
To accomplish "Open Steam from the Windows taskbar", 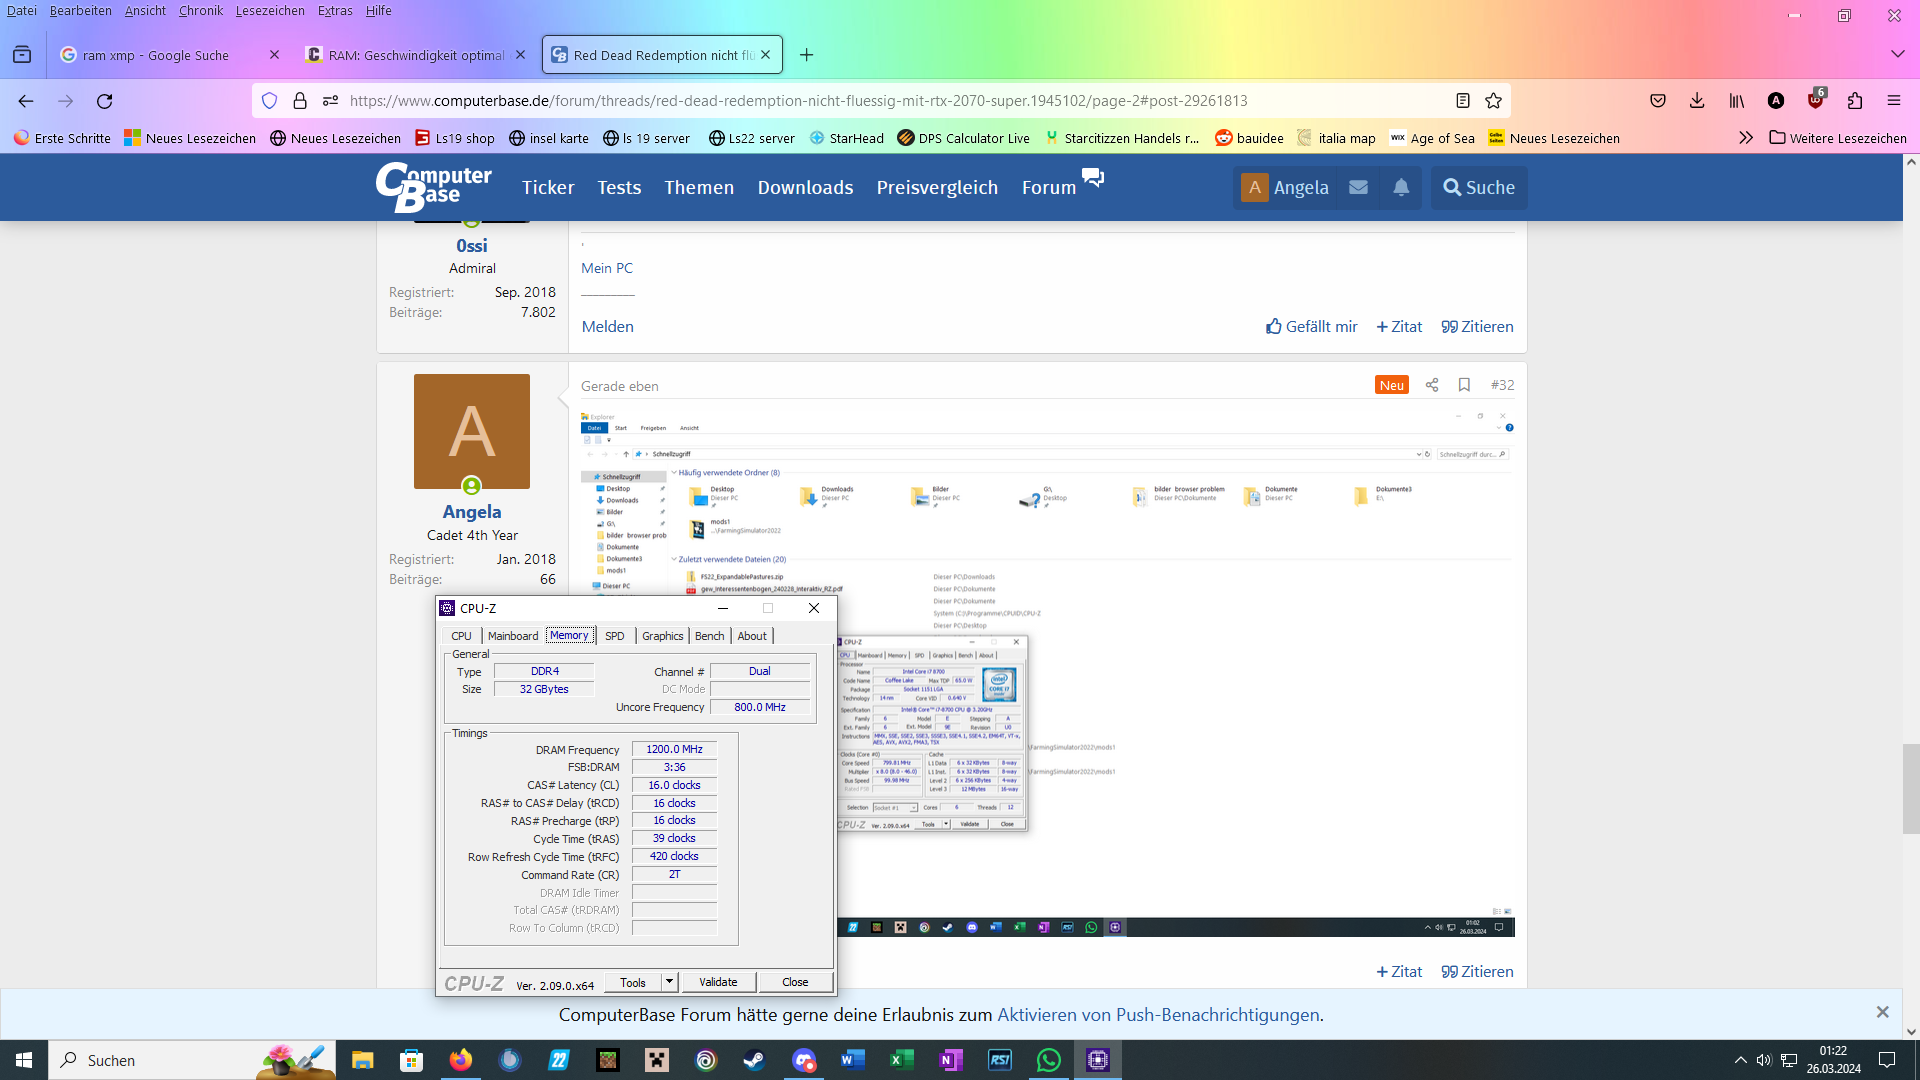I will pos(754,1060).
